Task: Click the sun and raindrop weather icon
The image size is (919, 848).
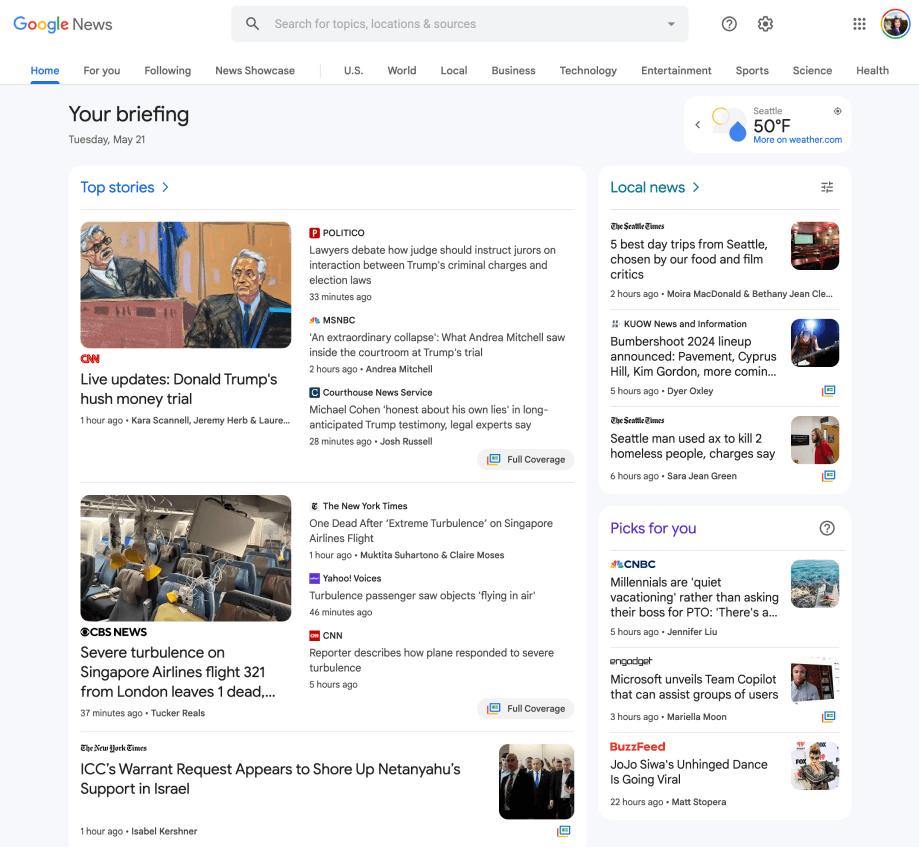Action: [x=729, y=124]
